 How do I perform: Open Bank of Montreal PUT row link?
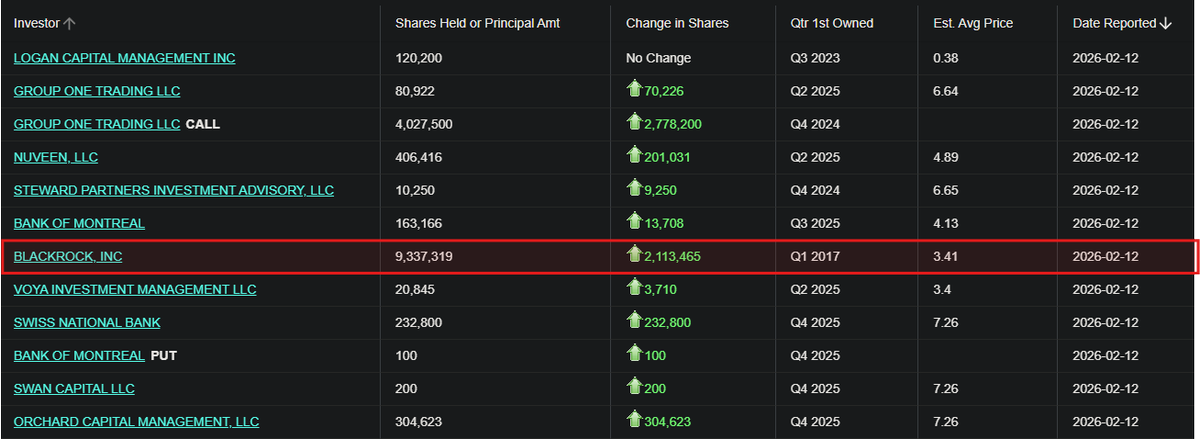coord(79,355)
